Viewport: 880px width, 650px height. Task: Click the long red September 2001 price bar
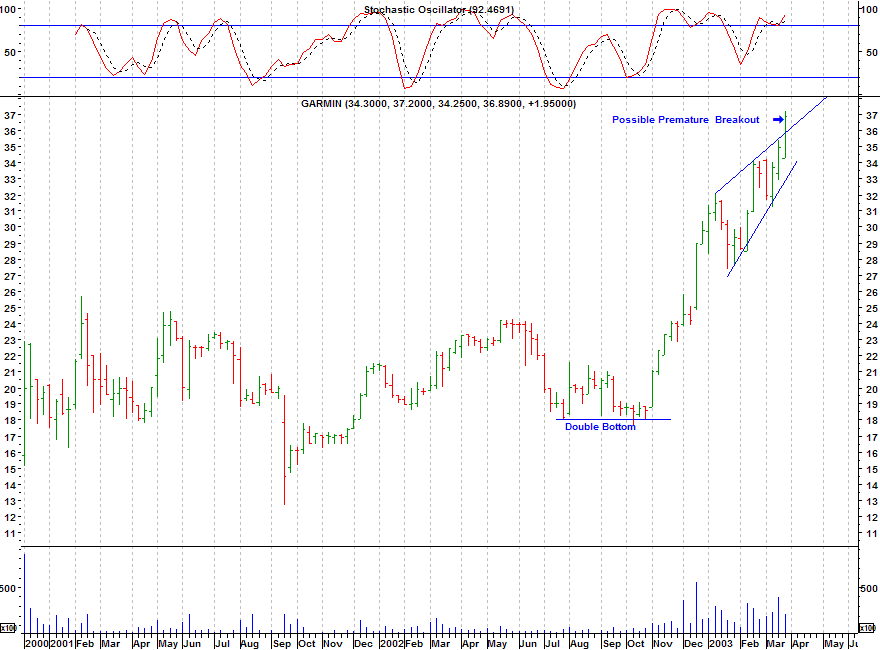coord(285,450)
